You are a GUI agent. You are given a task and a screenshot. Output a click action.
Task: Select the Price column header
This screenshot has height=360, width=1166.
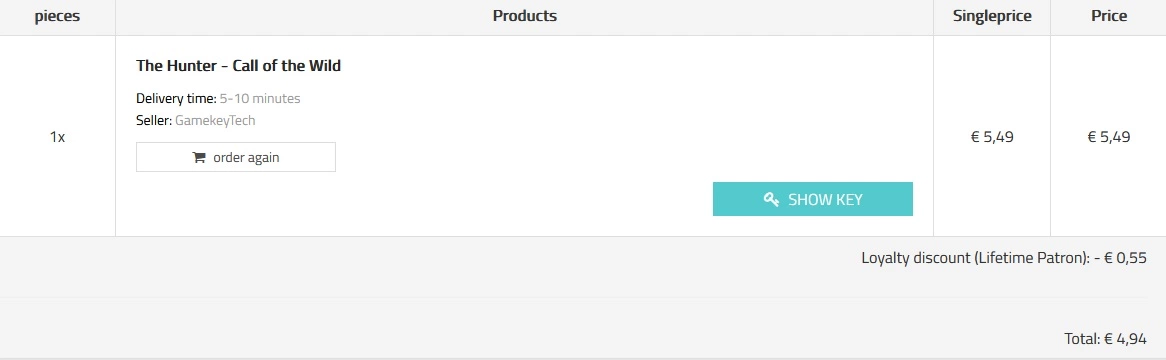[1109, 16]
